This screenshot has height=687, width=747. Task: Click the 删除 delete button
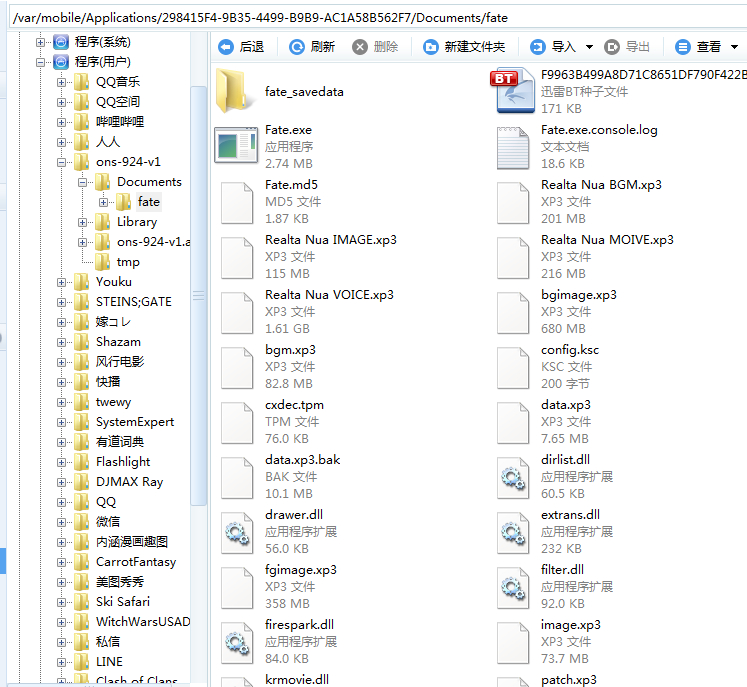(x=375, y=47)
